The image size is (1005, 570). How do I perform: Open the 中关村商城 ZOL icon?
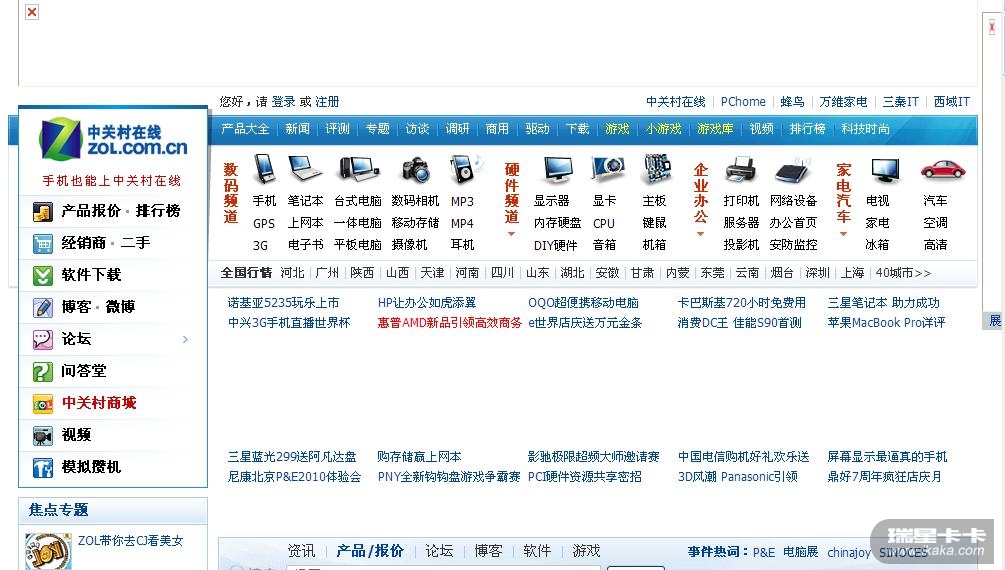click(x=43, y=403)
